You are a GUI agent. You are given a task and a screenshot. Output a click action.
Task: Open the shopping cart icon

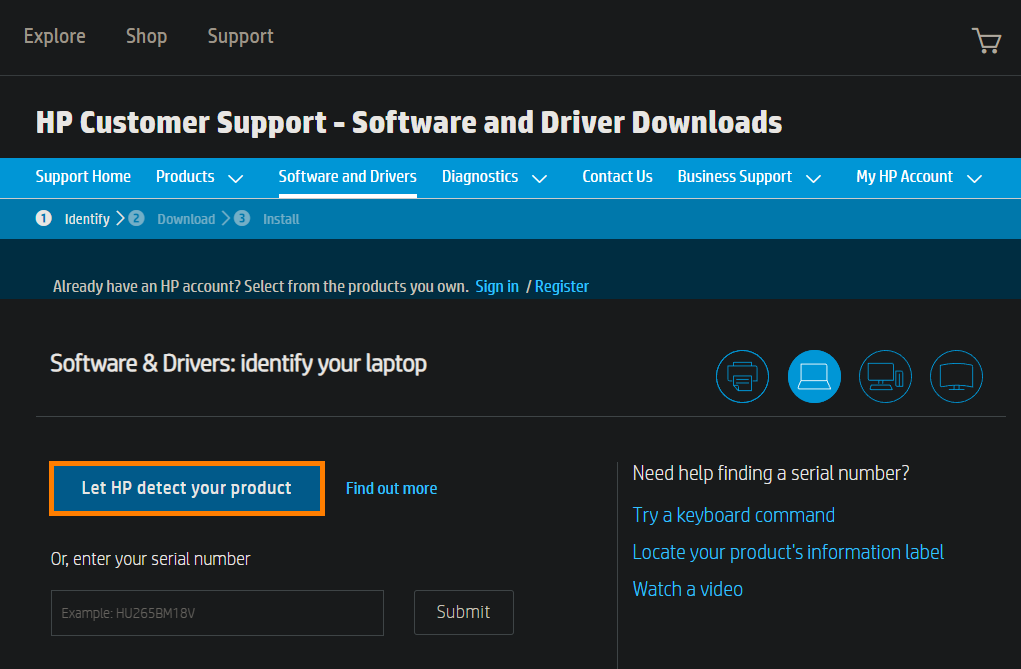pos(986,40)
